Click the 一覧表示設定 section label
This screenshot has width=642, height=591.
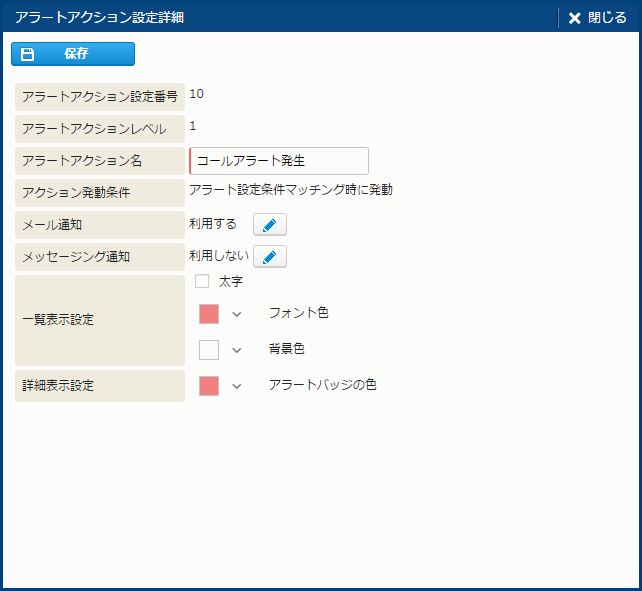tap(100, 320)
